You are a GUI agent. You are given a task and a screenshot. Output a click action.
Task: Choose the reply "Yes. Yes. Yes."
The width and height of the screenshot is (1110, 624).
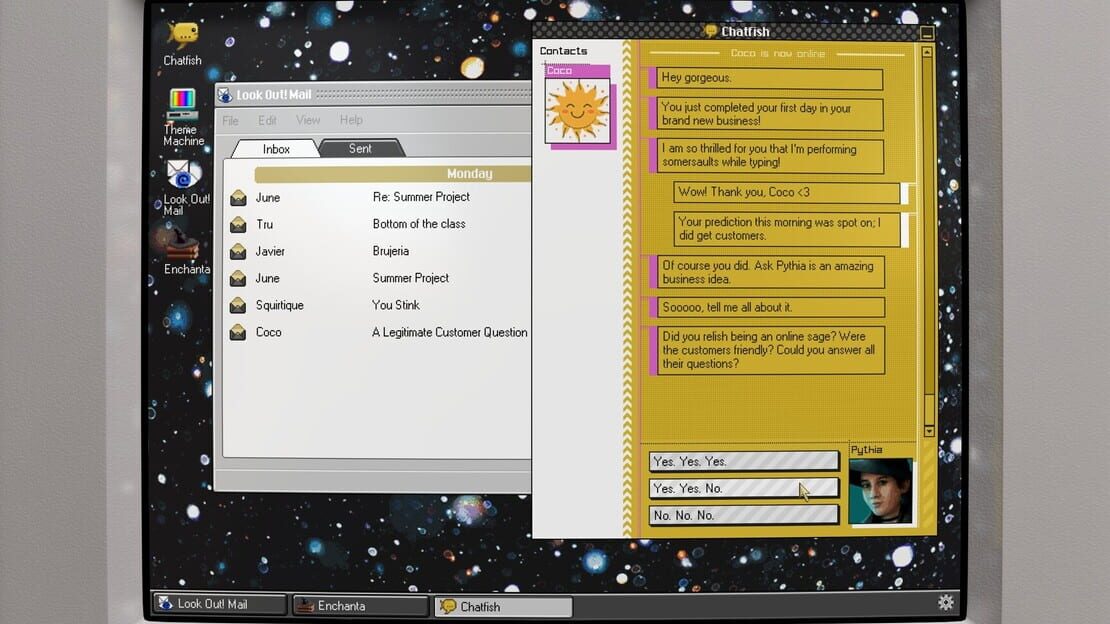tap(743, 461)
